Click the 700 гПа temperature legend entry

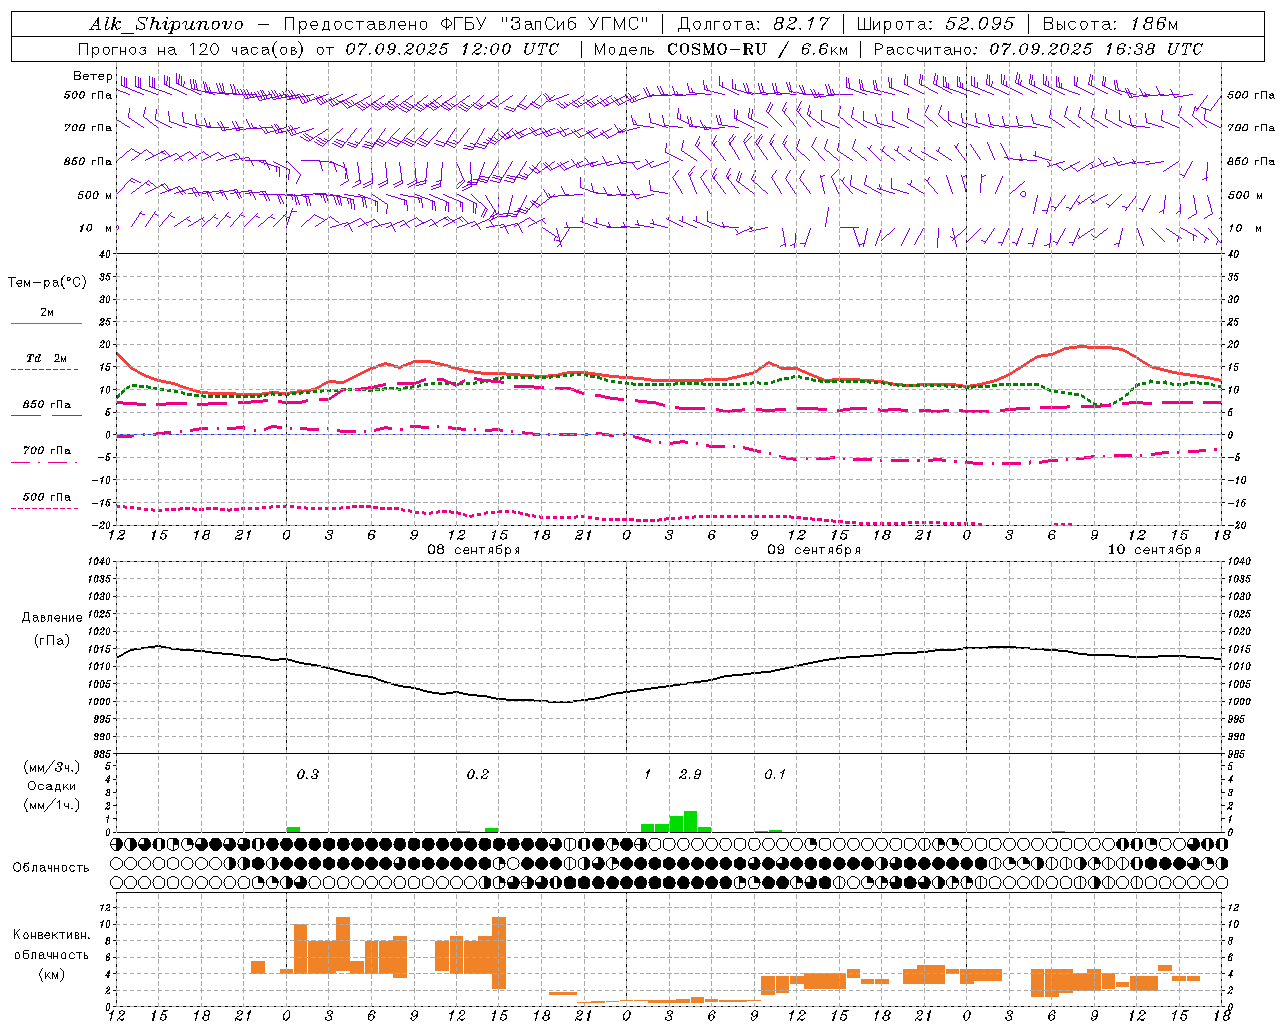pyautogui.click(x=47, y=450)
